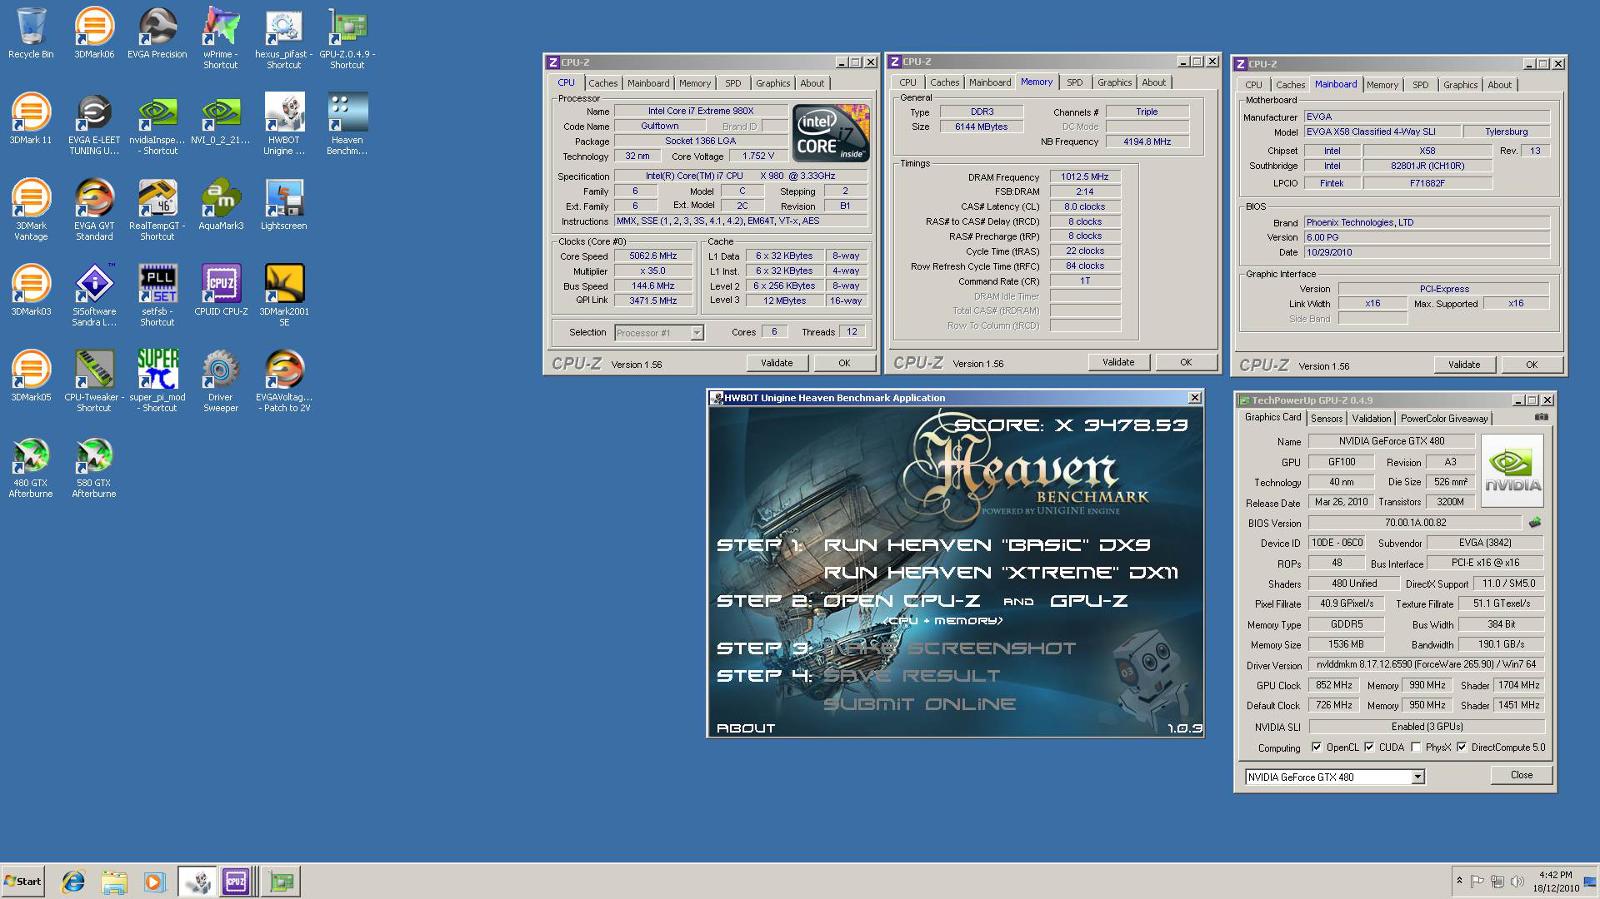This screenshot has width=1600, height=899.
Task: Toggle the CUDA checkbox in GPU-Z
Action: [1369, 747]
